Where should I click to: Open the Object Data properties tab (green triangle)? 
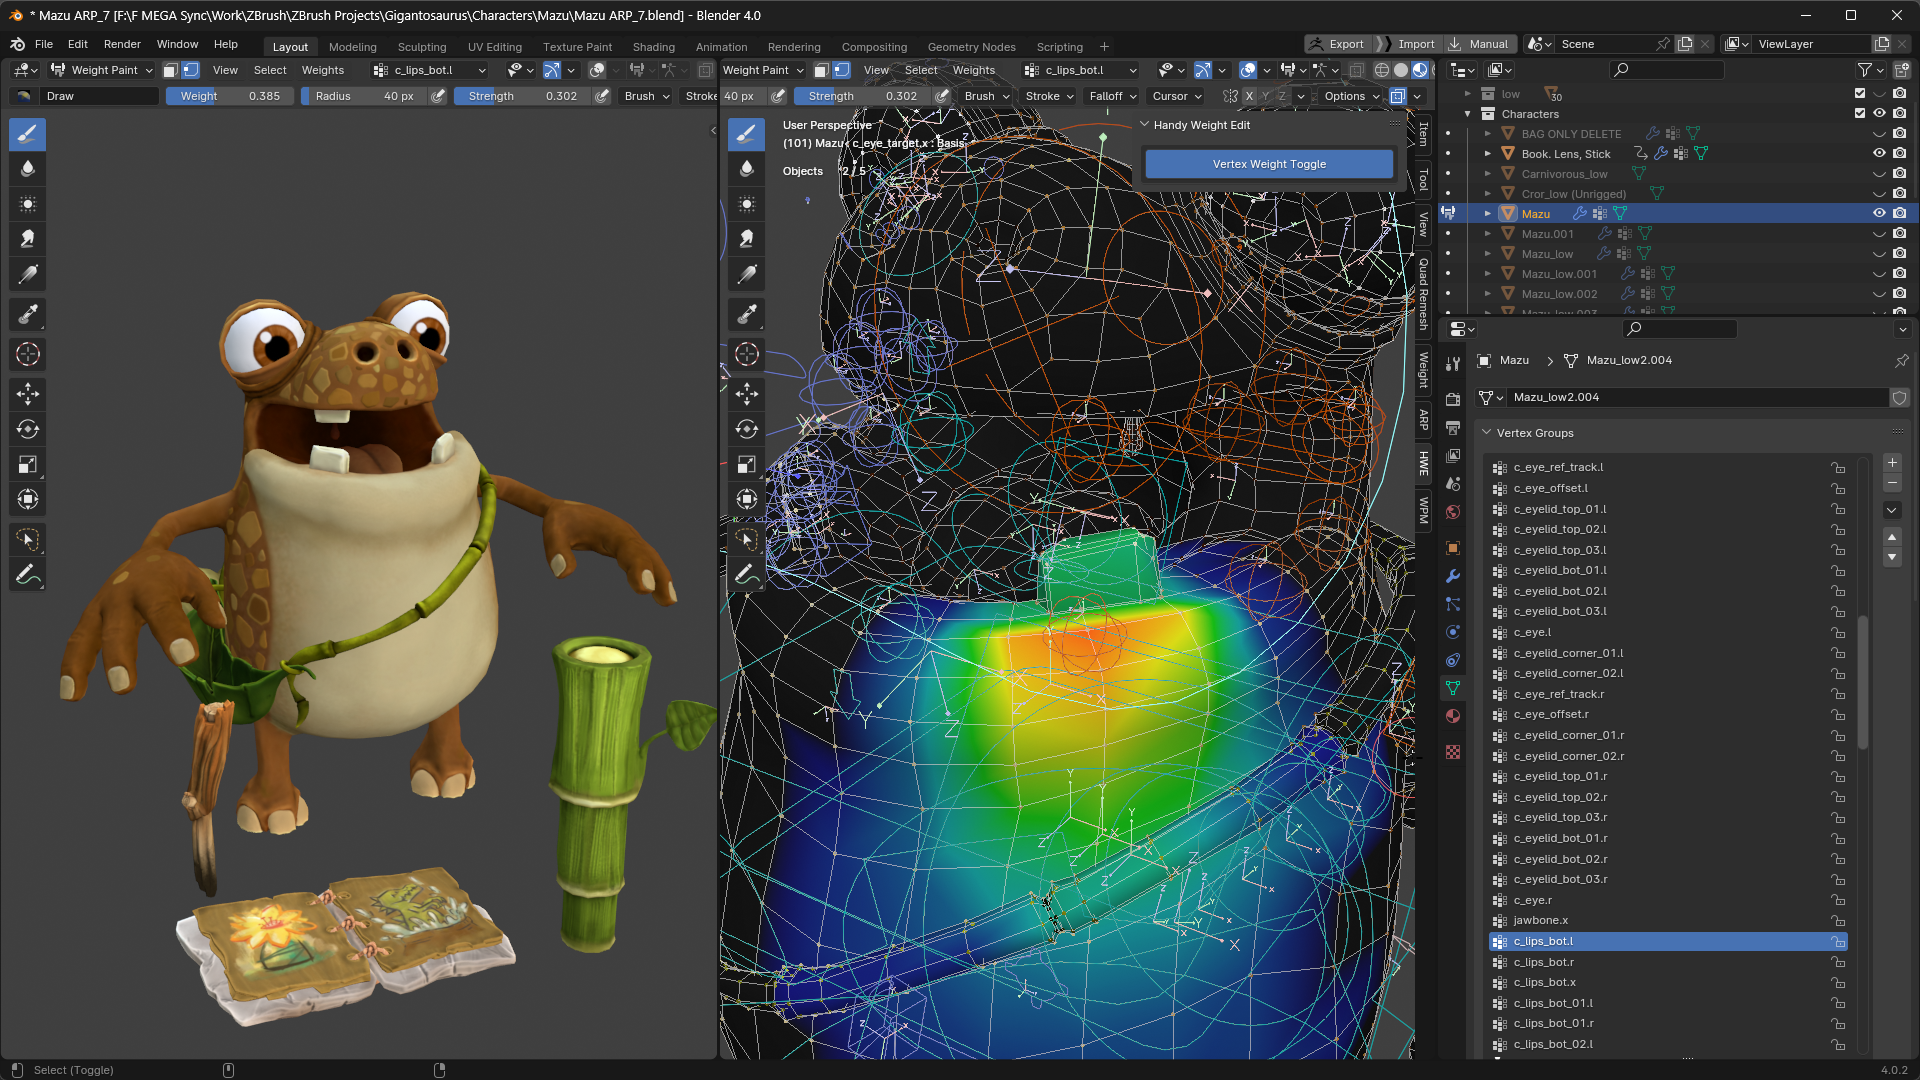tap(1453, 688)
